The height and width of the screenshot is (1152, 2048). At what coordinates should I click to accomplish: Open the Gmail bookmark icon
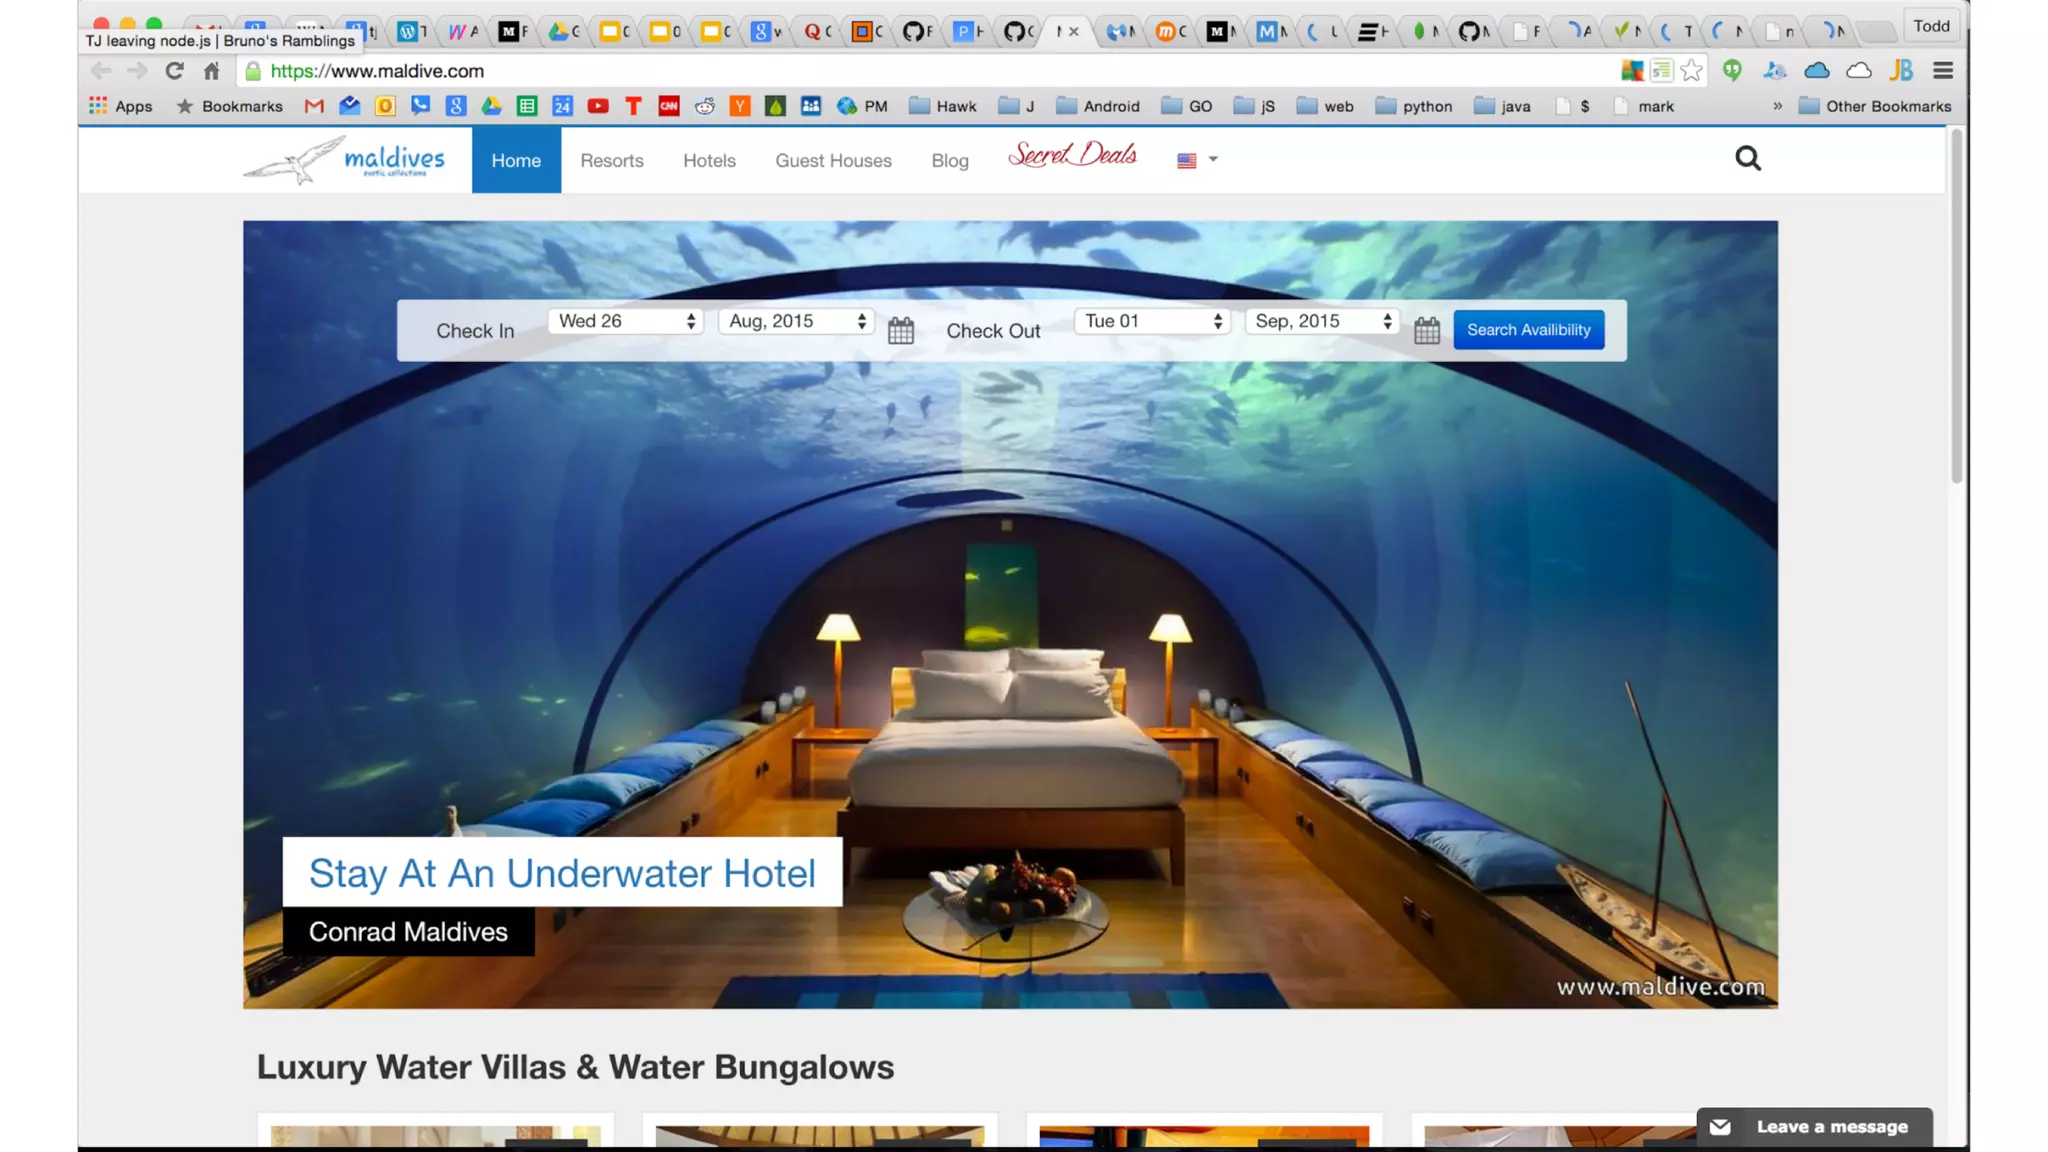click(x=314, y=106)
